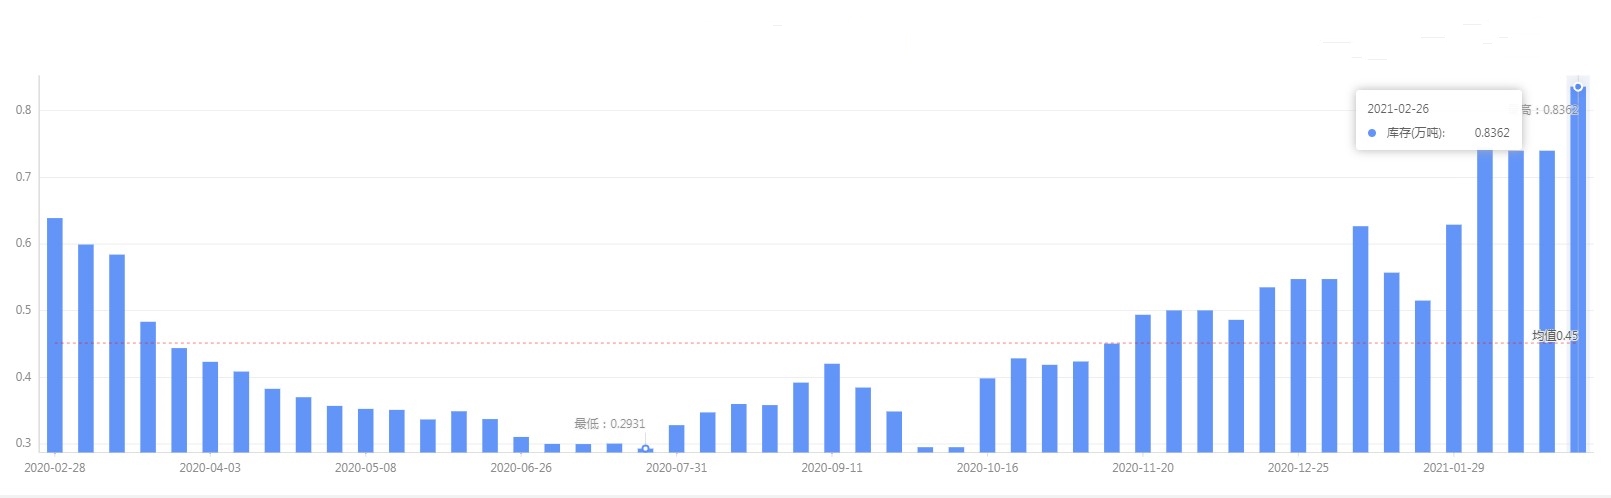The height and width of the screenshot is (498, 1611).
Task: Click the highest-value marker circle atop the last bar
Action: (1578, 87)
